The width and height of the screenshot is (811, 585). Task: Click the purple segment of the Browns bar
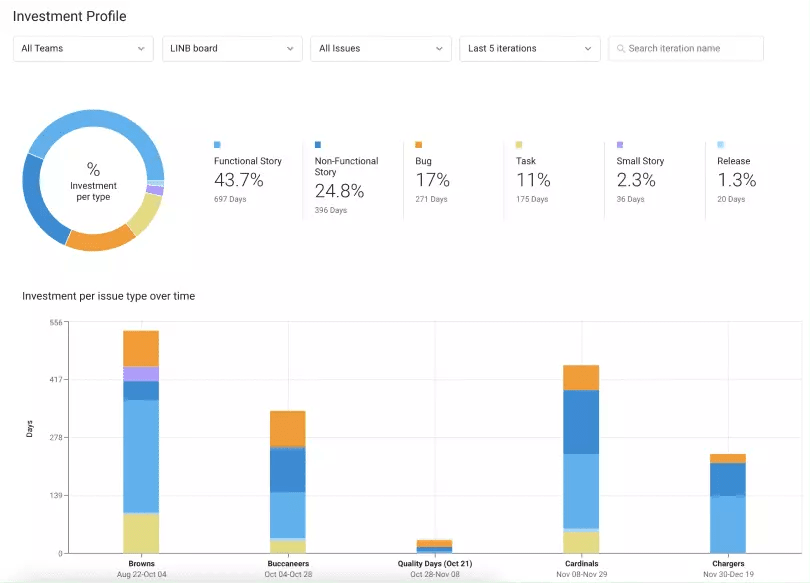tap(141, 374)
